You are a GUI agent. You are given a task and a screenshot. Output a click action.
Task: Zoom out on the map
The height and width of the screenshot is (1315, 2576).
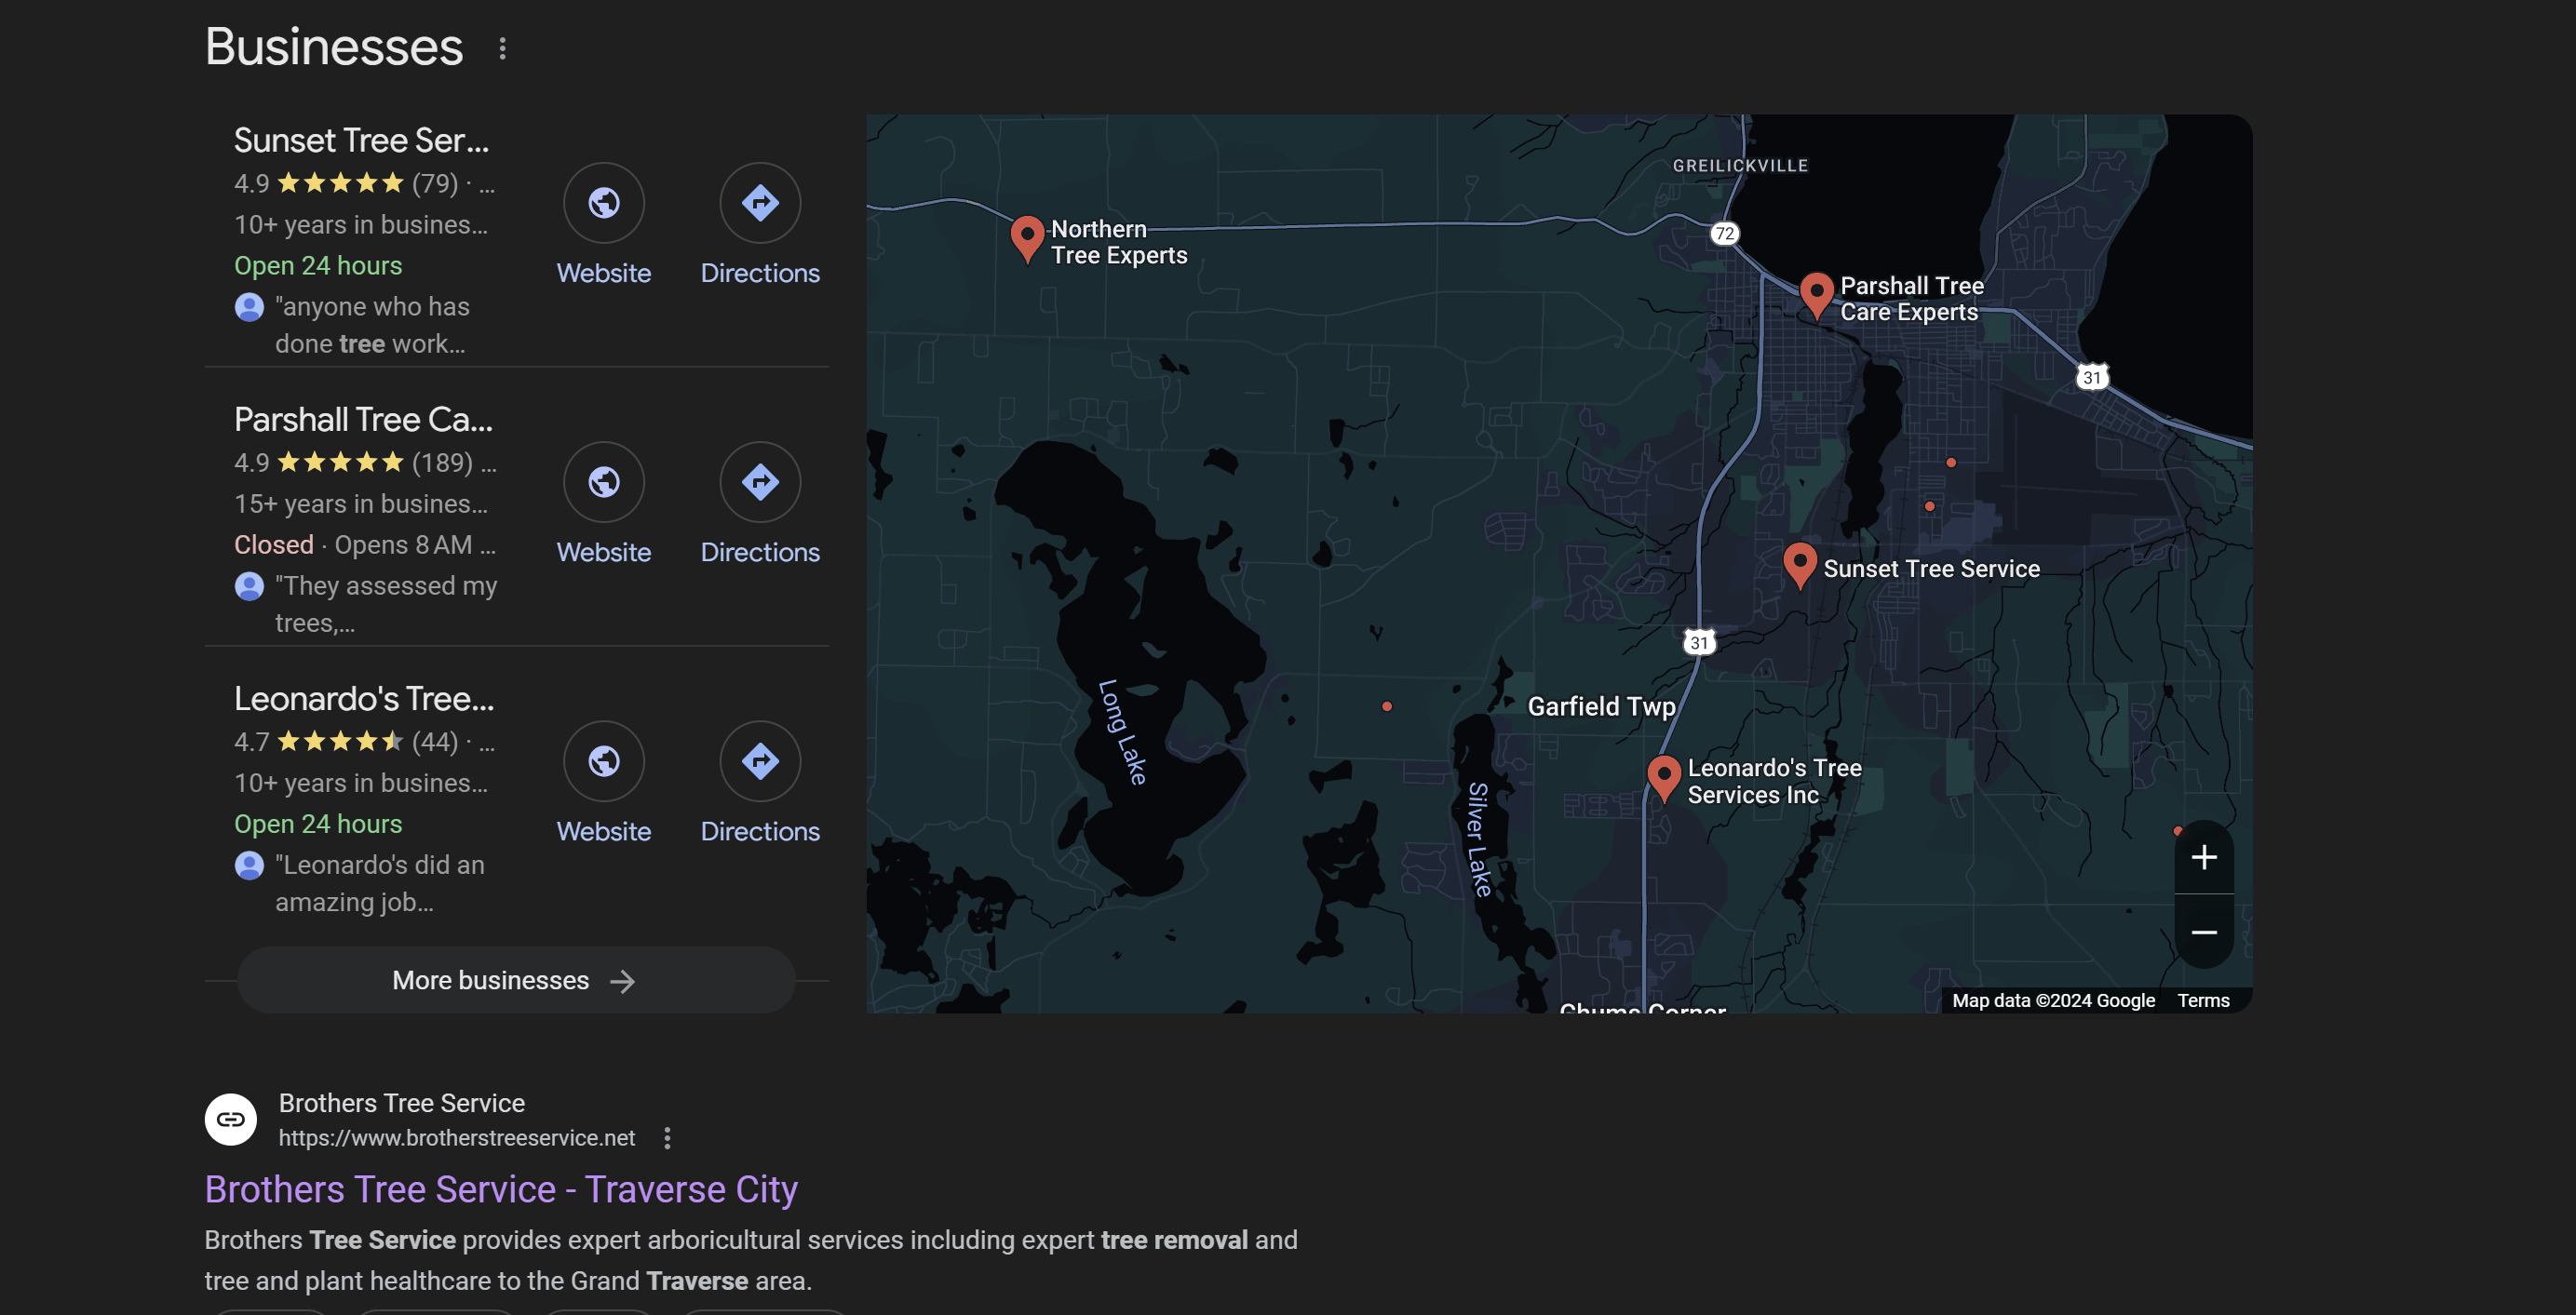click(x=2204, y=932)
